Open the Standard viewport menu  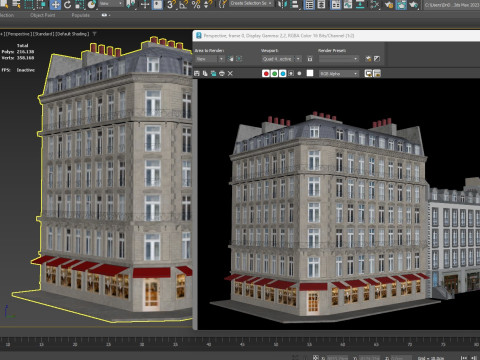(44, 34)
